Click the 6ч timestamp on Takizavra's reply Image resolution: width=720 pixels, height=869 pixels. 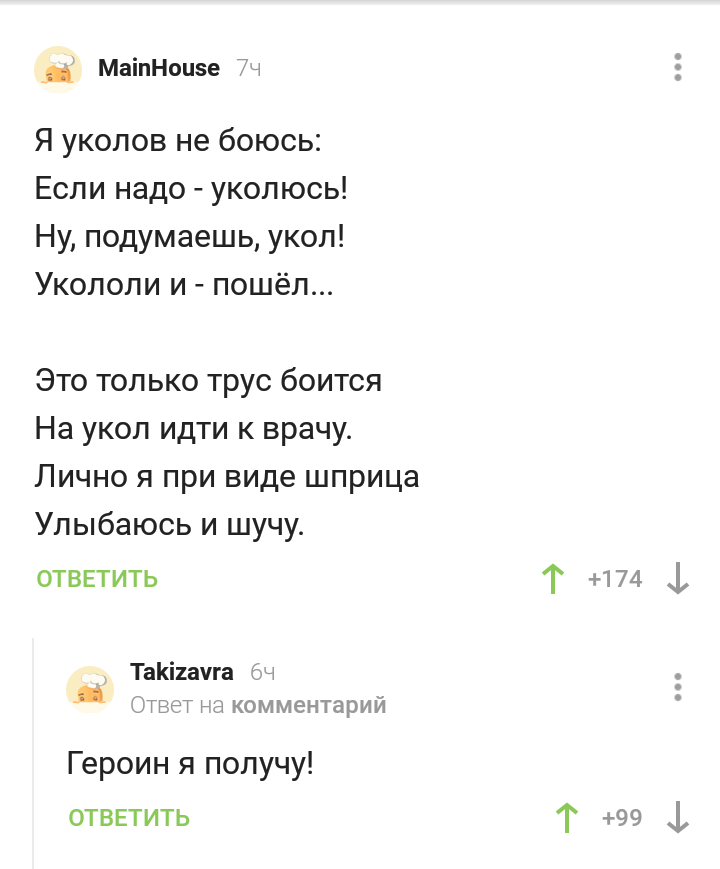tap(262, 670)
